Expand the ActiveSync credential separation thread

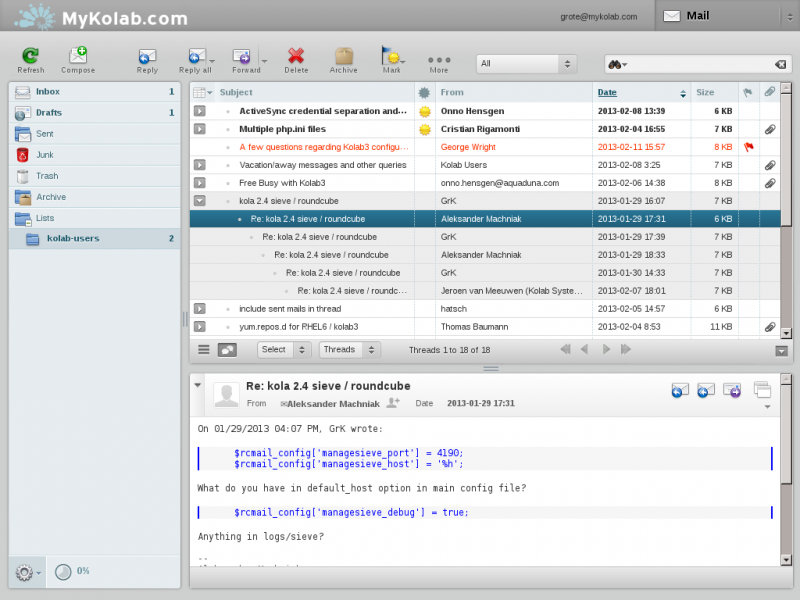(199, 111)
